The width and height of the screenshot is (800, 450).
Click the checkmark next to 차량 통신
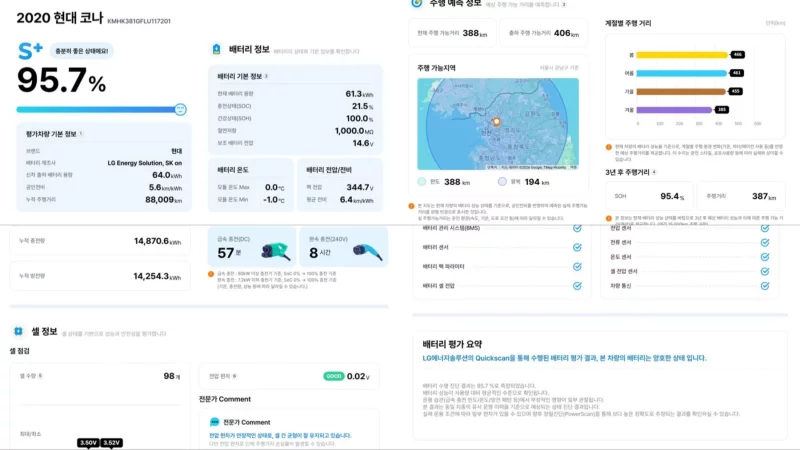(x=764, y=285)
